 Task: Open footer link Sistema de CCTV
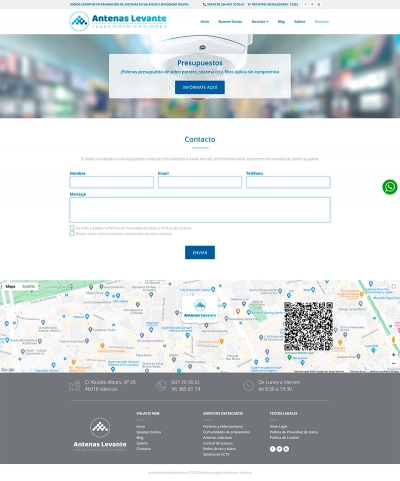coord(216,454)
